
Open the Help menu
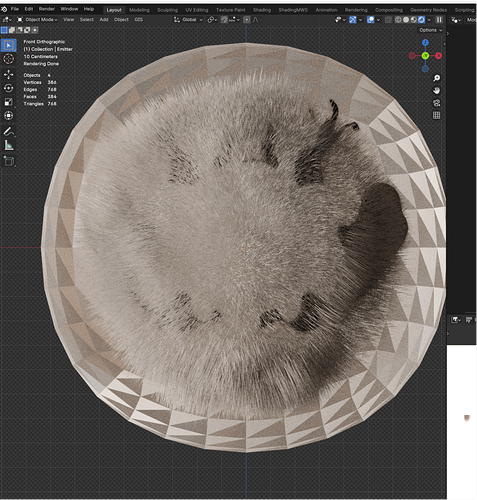pyautogui.click(x=89, y=9)
